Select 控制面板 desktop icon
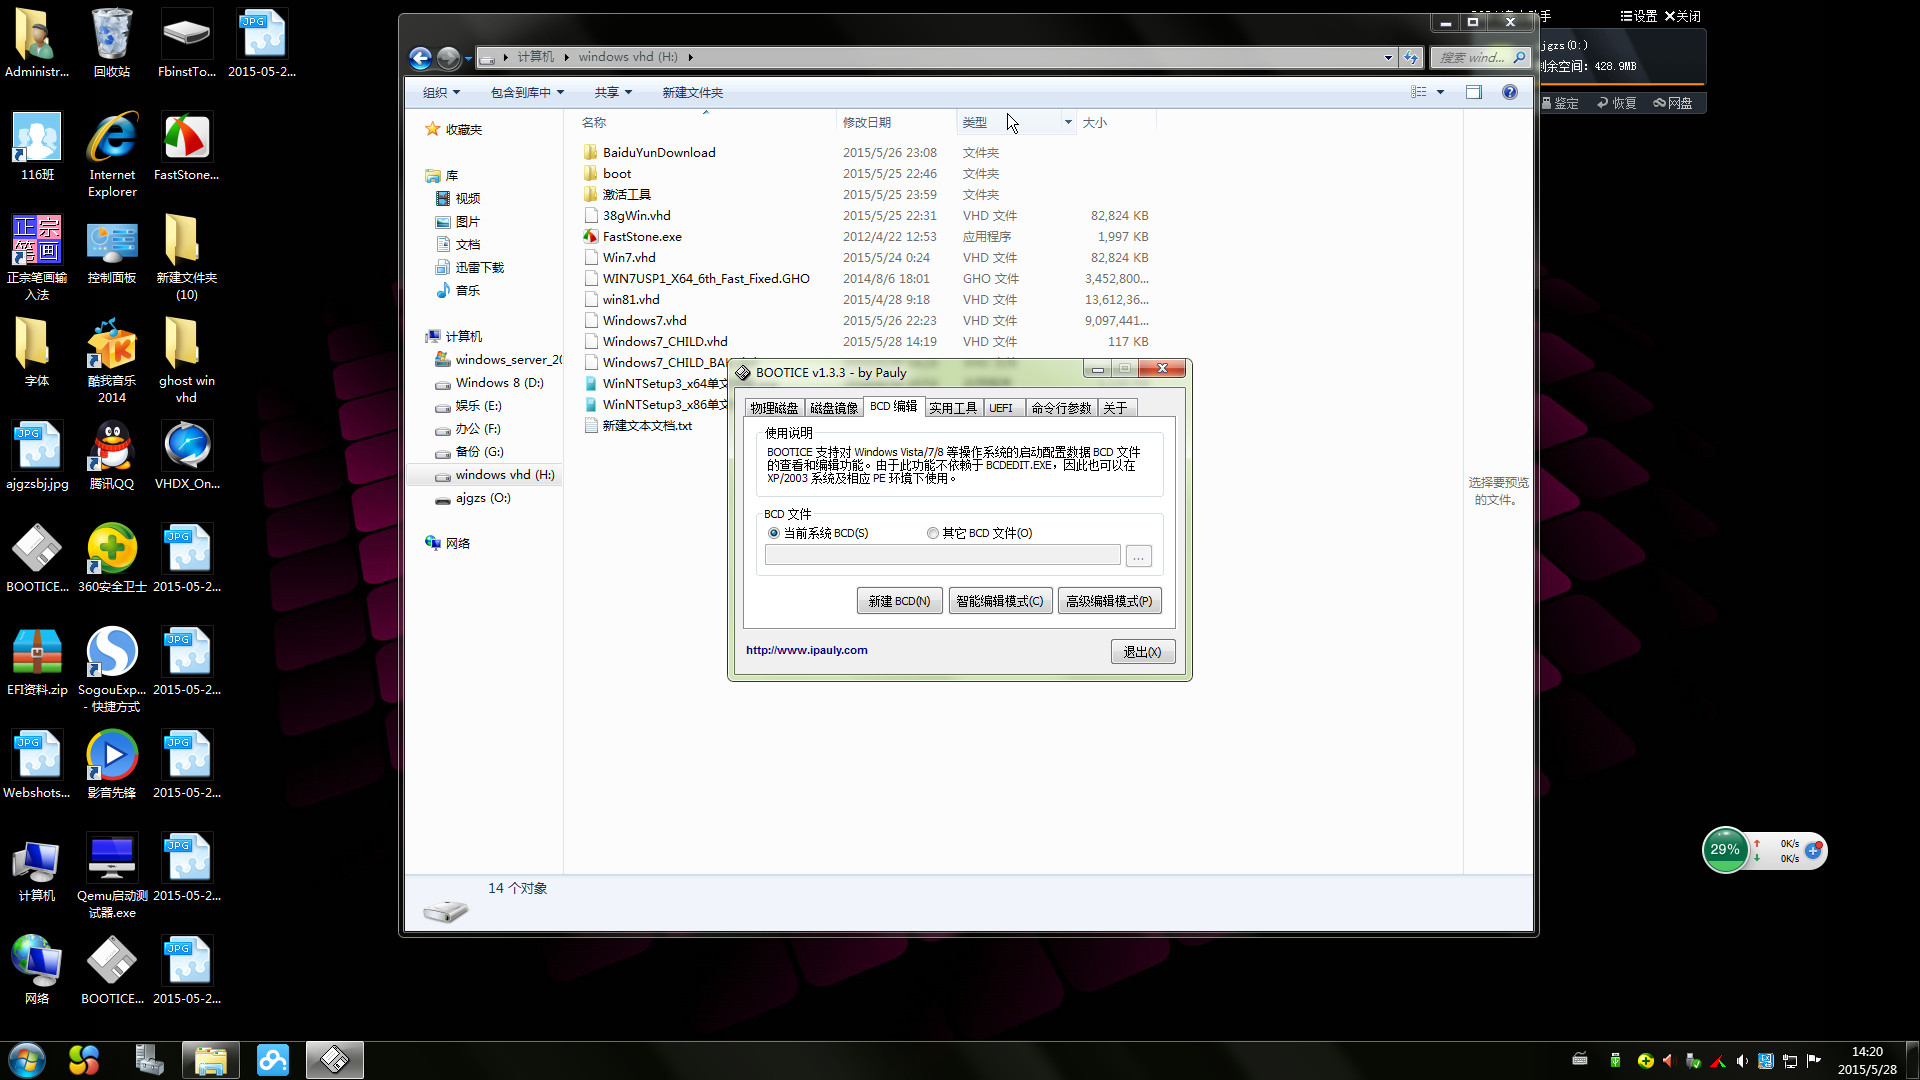Viewport: 1920px width, 1080px height. 112,250
